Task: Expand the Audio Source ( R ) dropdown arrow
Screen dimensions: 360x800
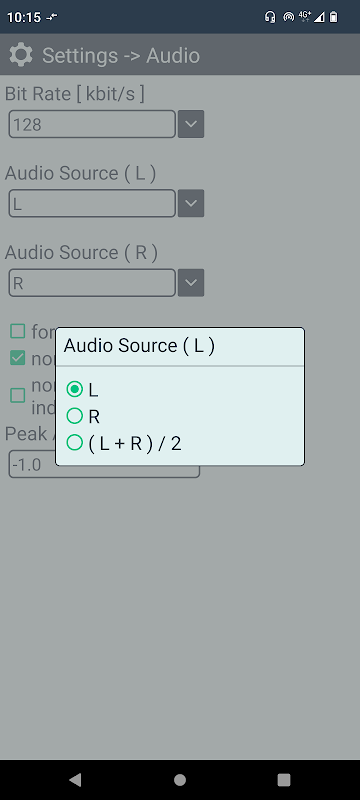Action: [191, 283]
